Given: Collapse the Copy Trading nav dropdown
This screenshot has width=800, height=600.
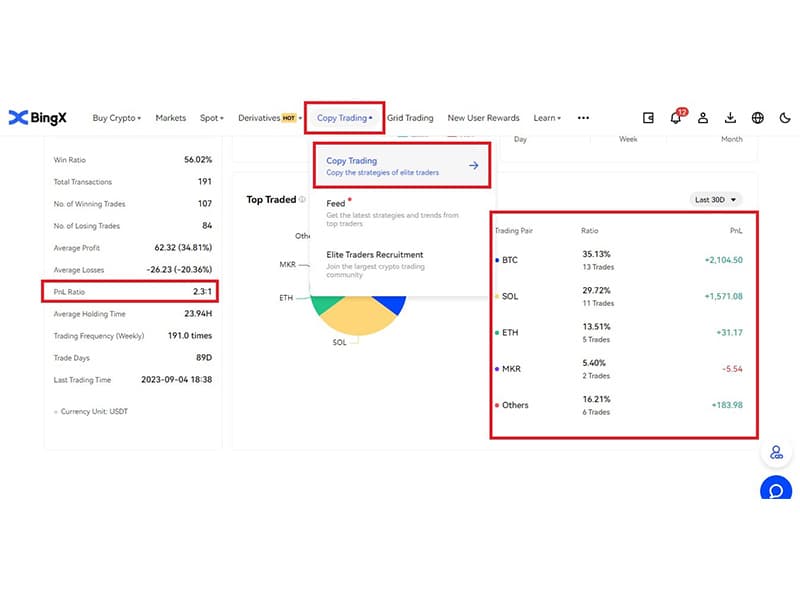Looking at the screenshot, I should 344,118.
